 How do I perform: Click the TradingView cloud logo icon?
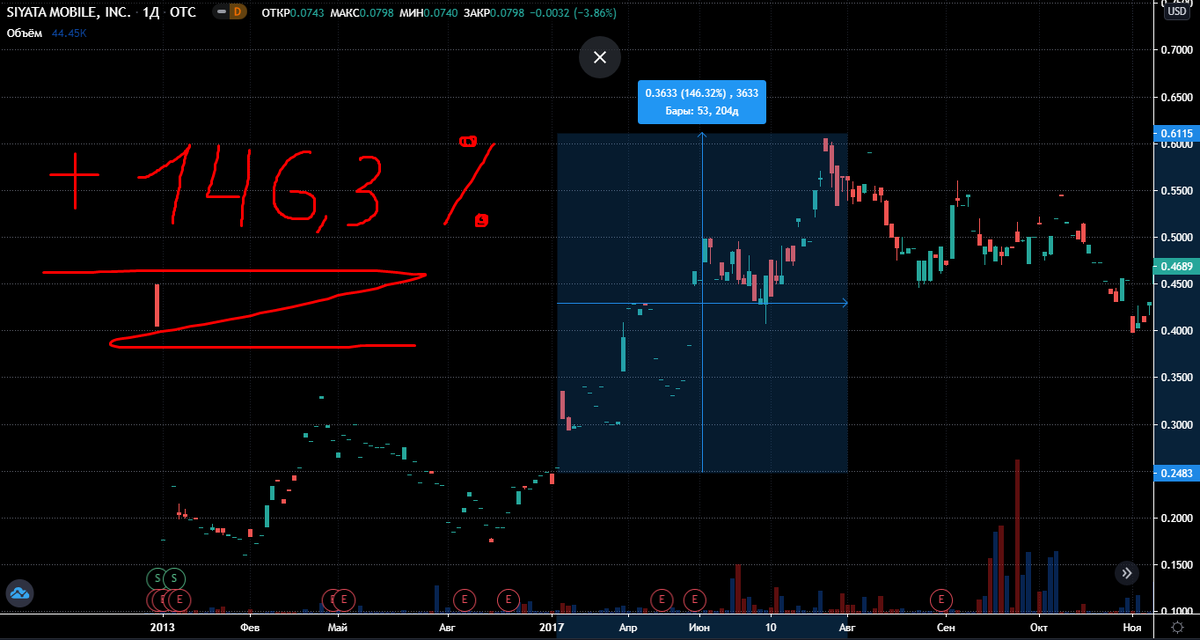pyautogui.click(x=21, y=595)
